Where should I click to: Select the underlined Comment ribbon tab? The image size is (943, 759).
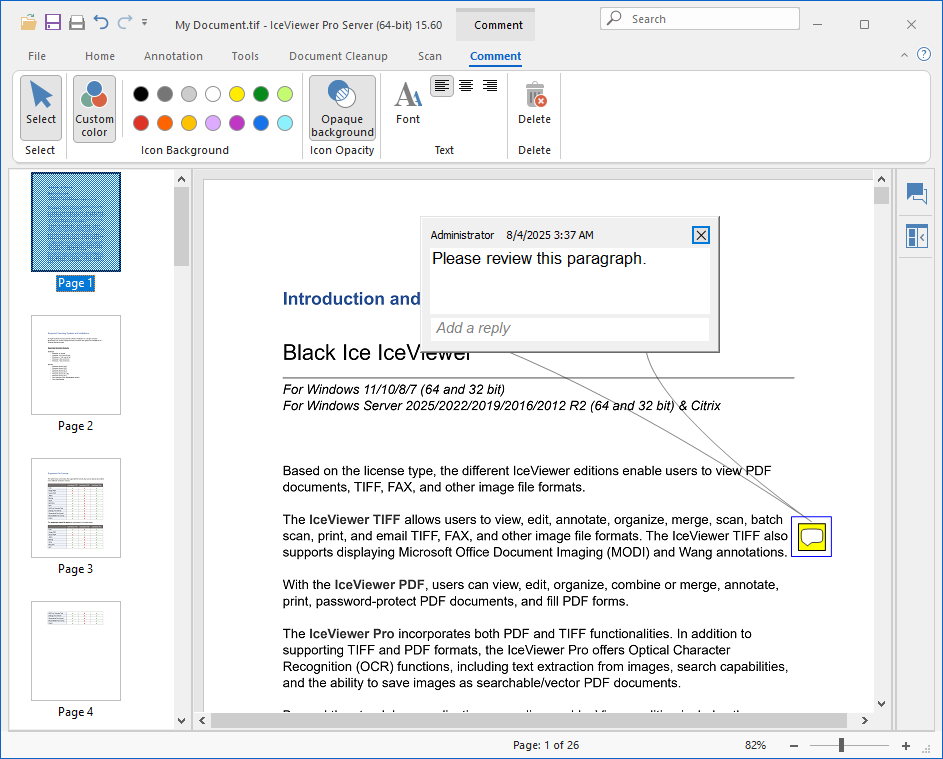[496, 56]
